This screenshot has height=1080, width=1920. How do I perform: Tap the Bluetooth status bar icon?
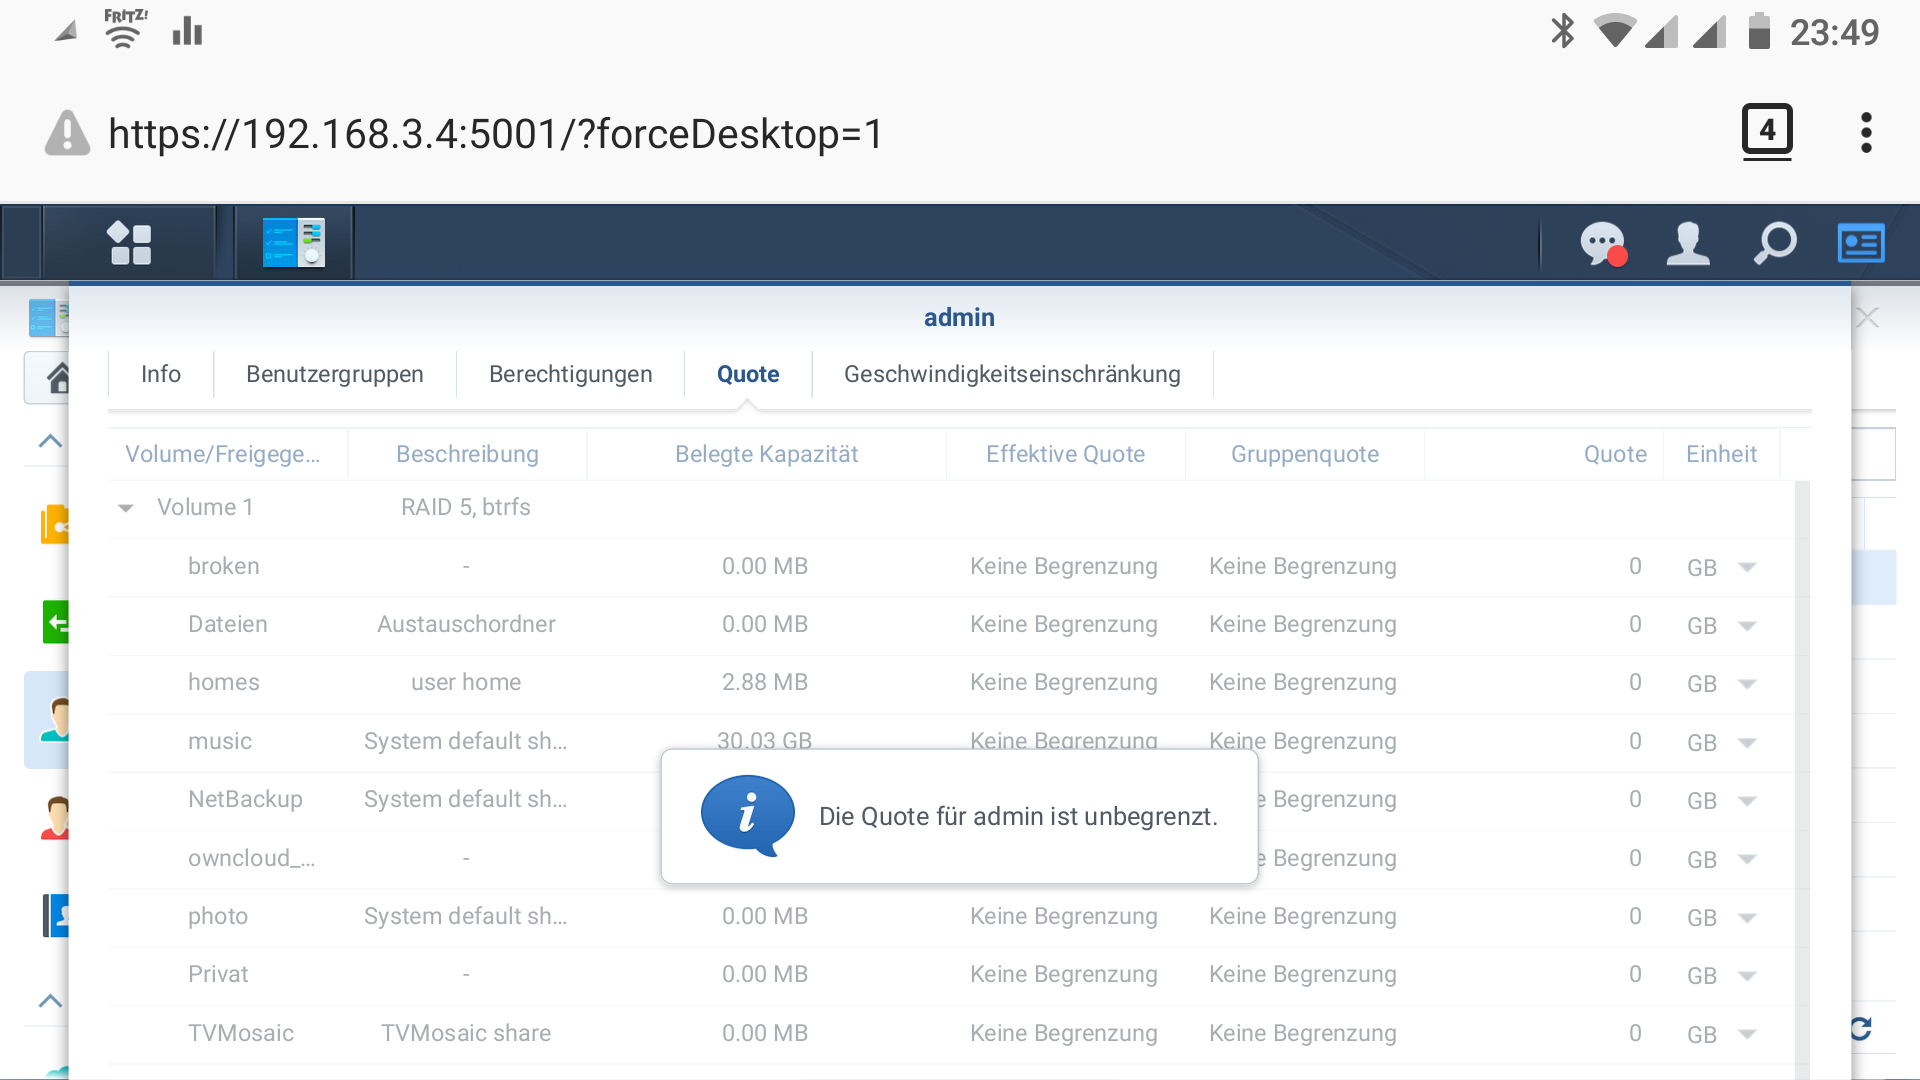[1562, 31]
